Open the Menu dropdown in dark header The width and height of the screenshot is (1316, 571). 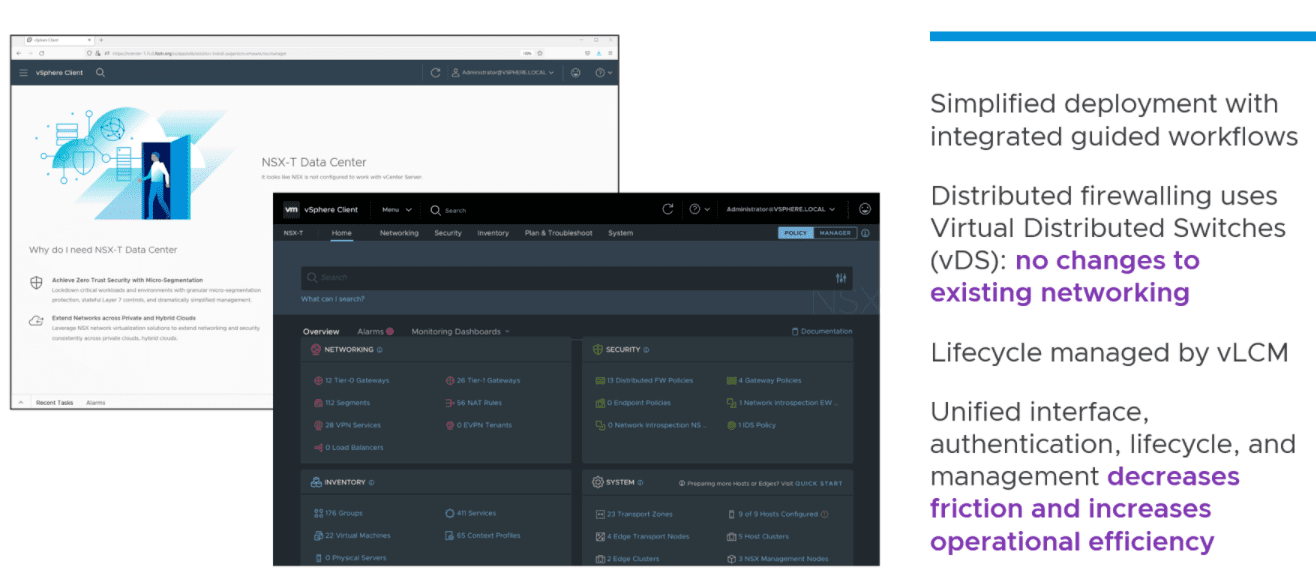coord(397,210)
